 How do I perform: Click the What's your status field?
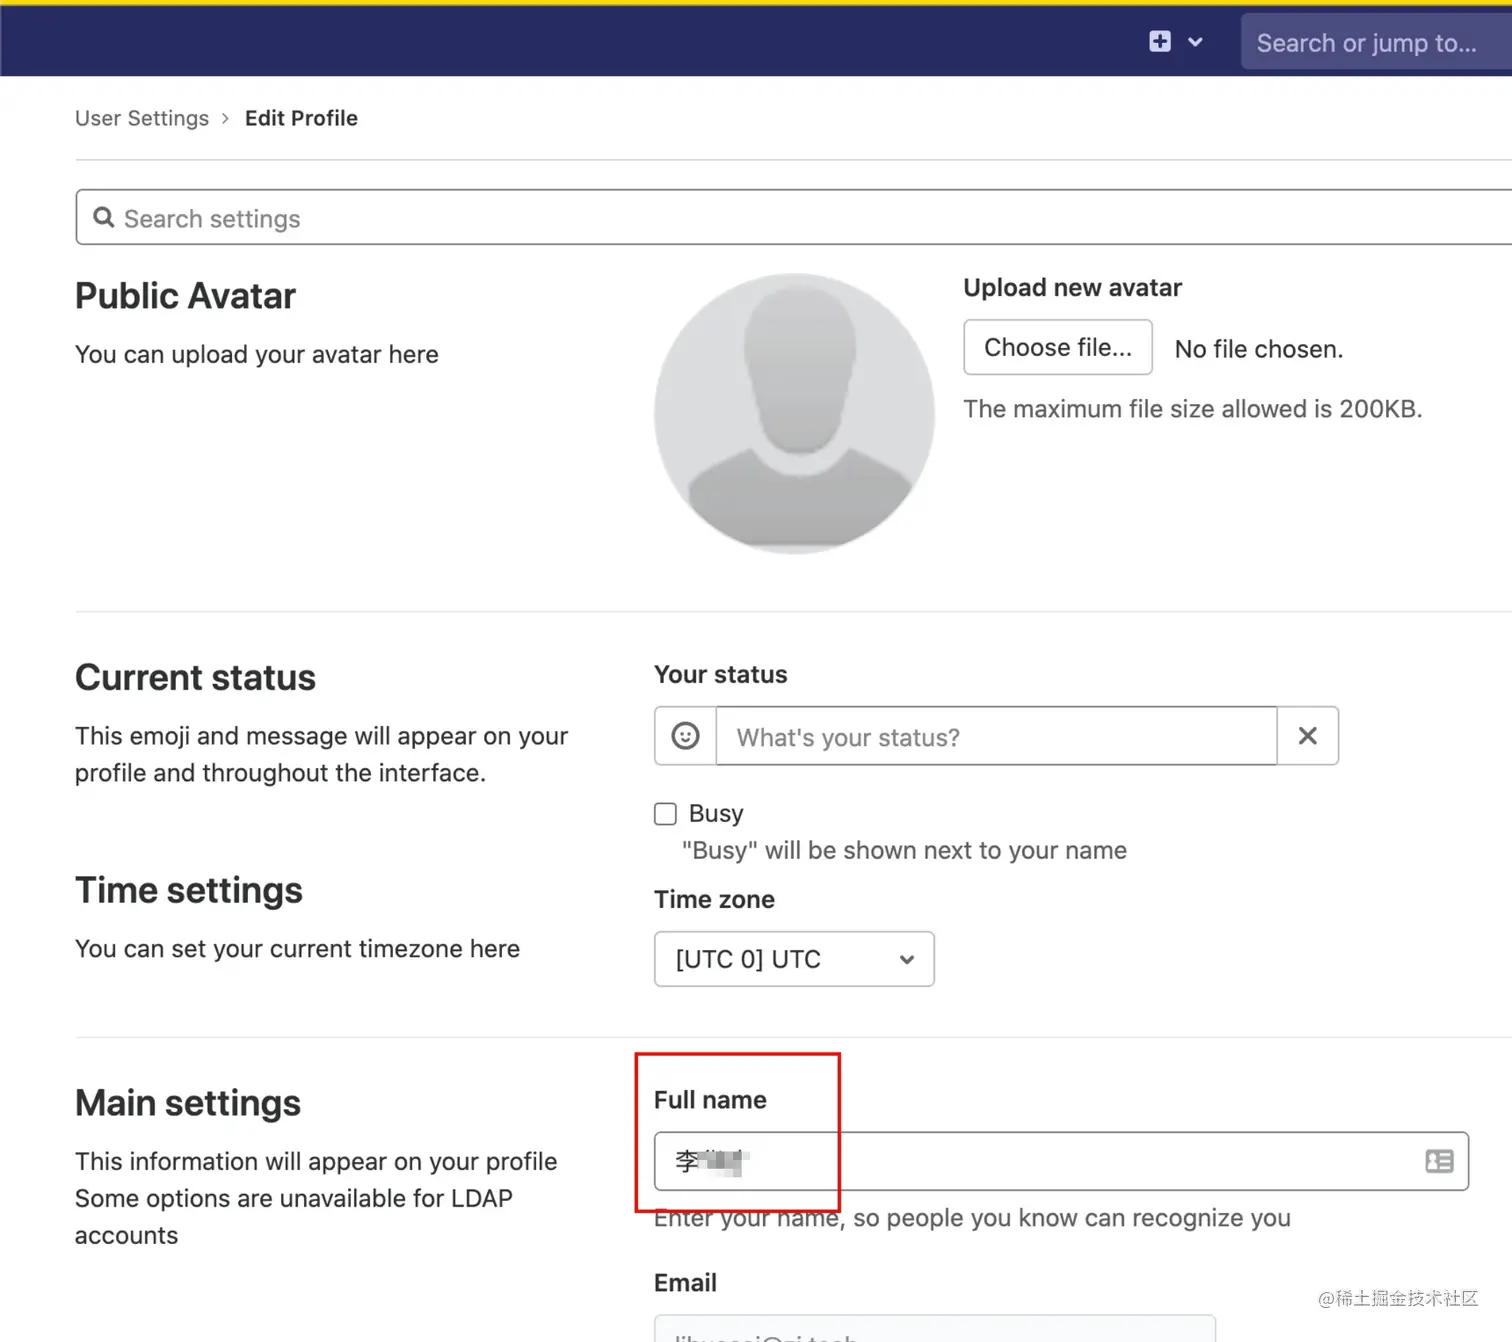click(x=996, y=736)
